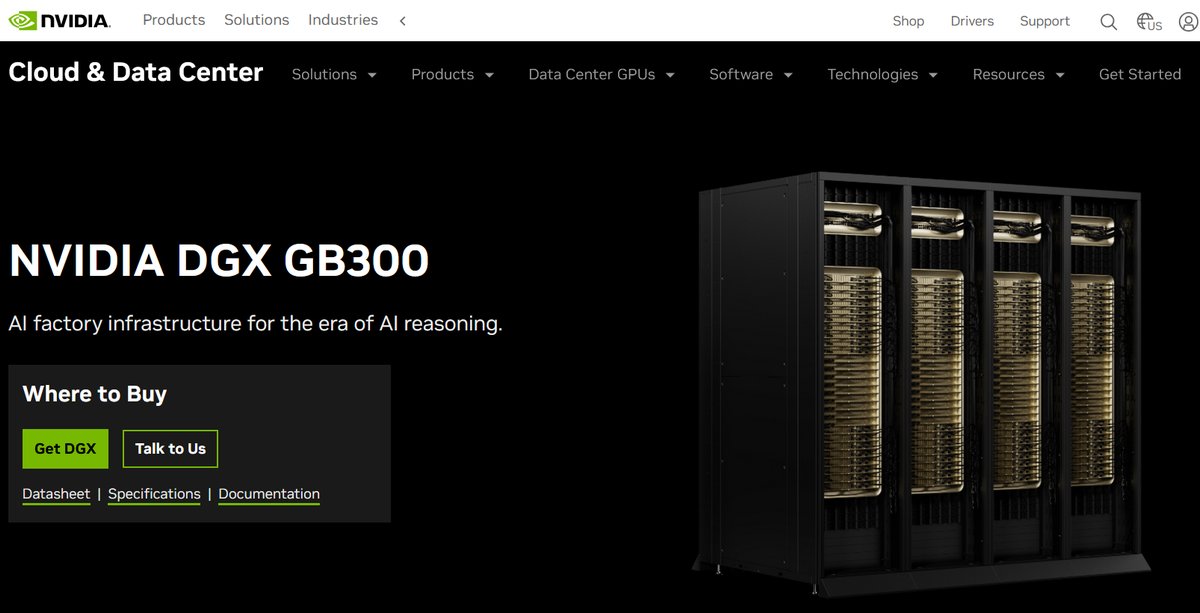Screen dimensions: 1200x613
Task: Open the search magnifier icon
Action: click(1108, 21)
